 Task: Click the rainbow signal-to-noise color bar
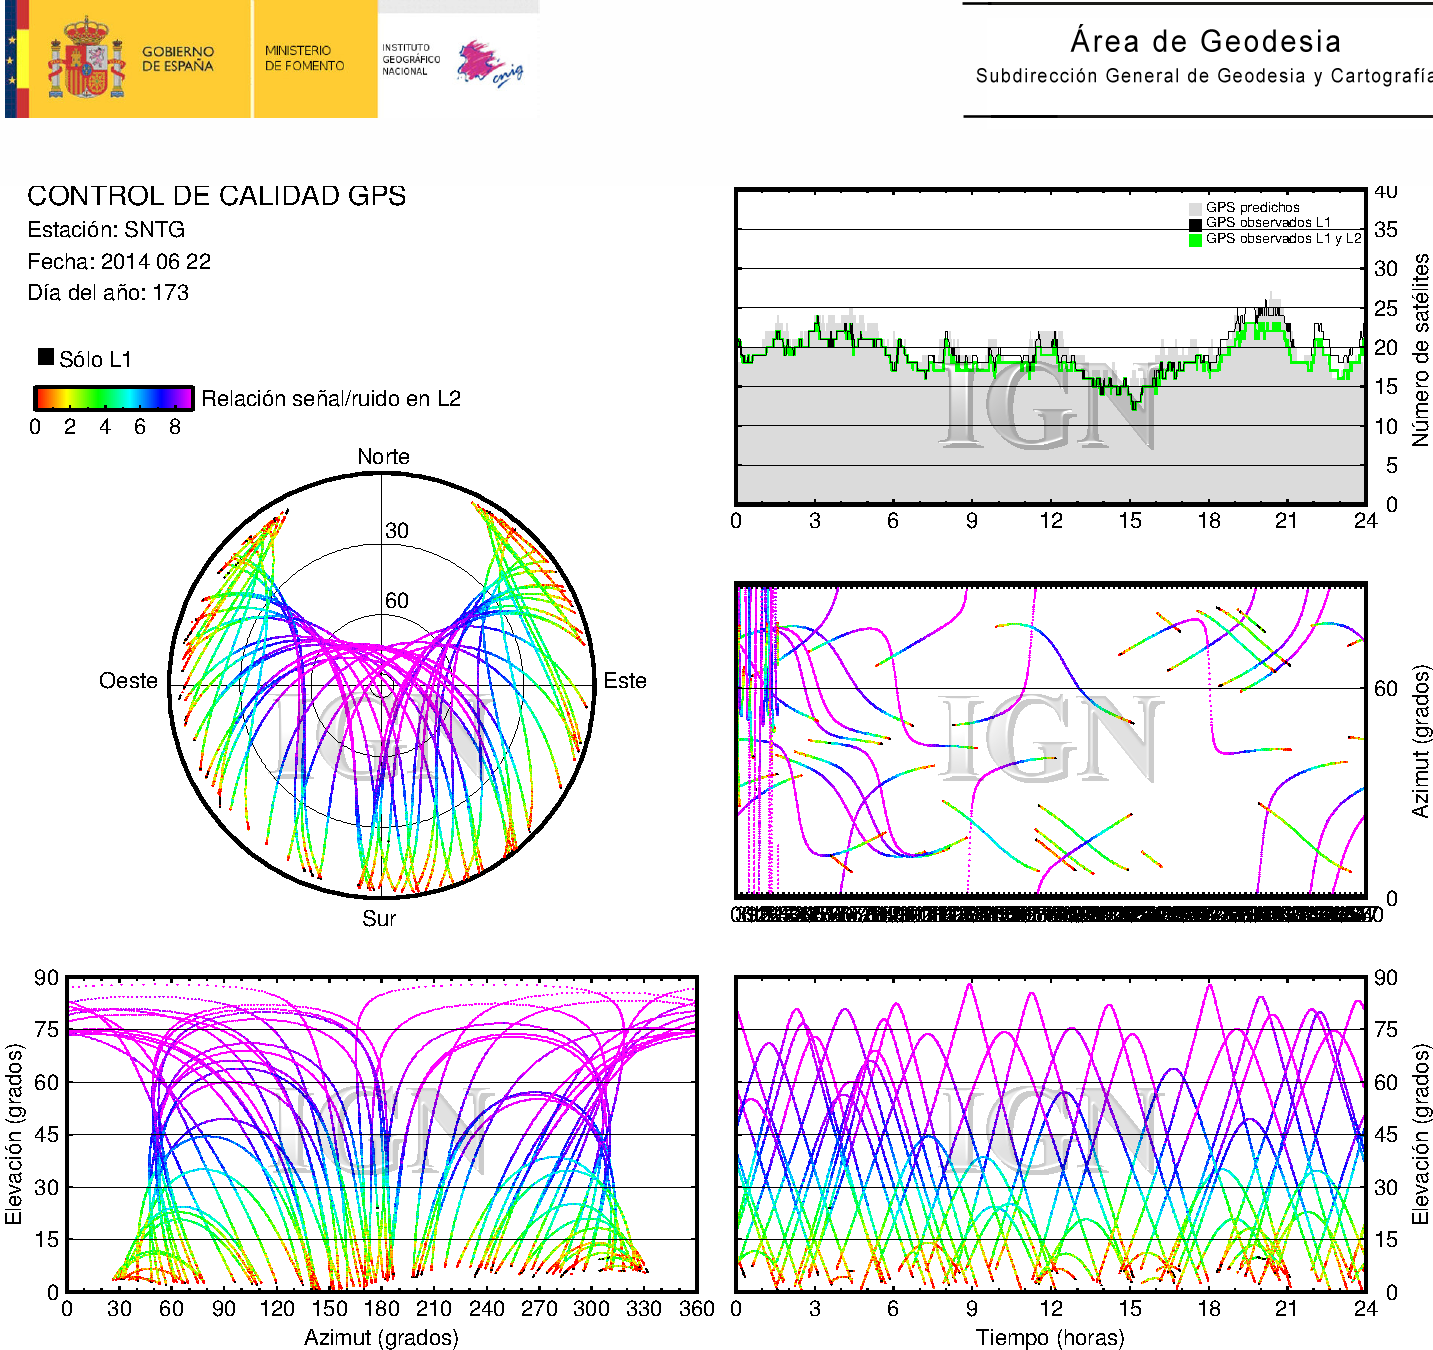pyautogui.click(x=113, y=398)
